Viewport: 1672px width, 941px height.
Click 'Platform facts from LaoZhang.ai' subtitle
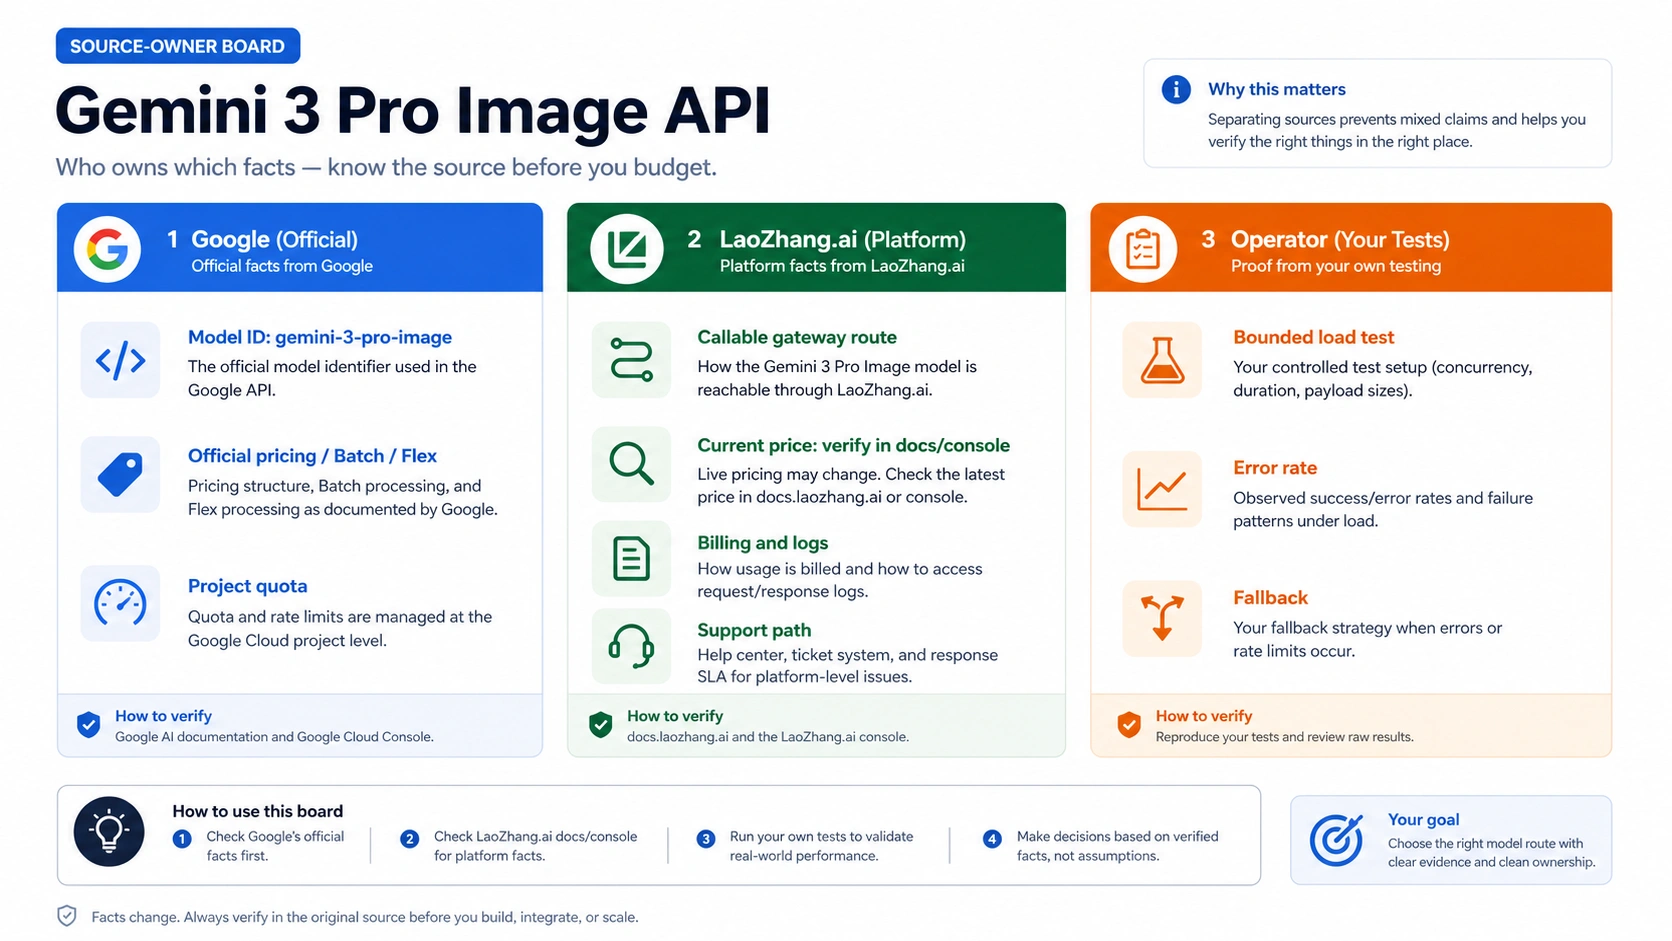pos(842,266)
